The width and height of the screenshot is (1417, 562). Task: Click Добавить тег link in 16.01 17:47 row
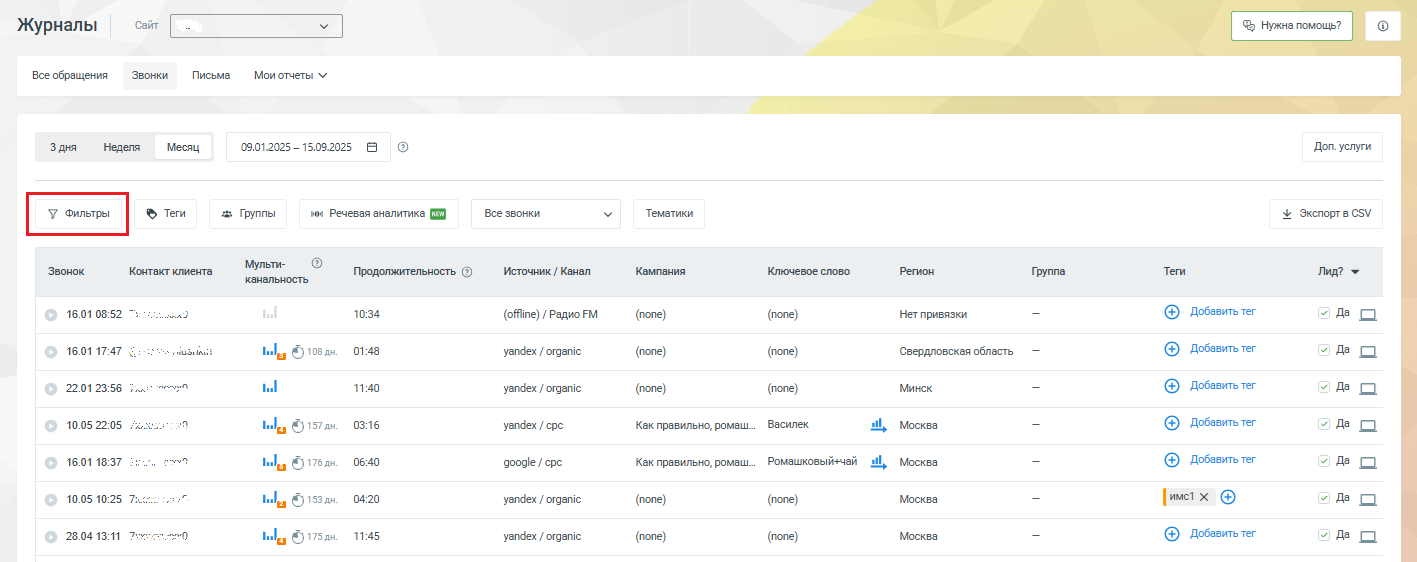pos(1223,348)
